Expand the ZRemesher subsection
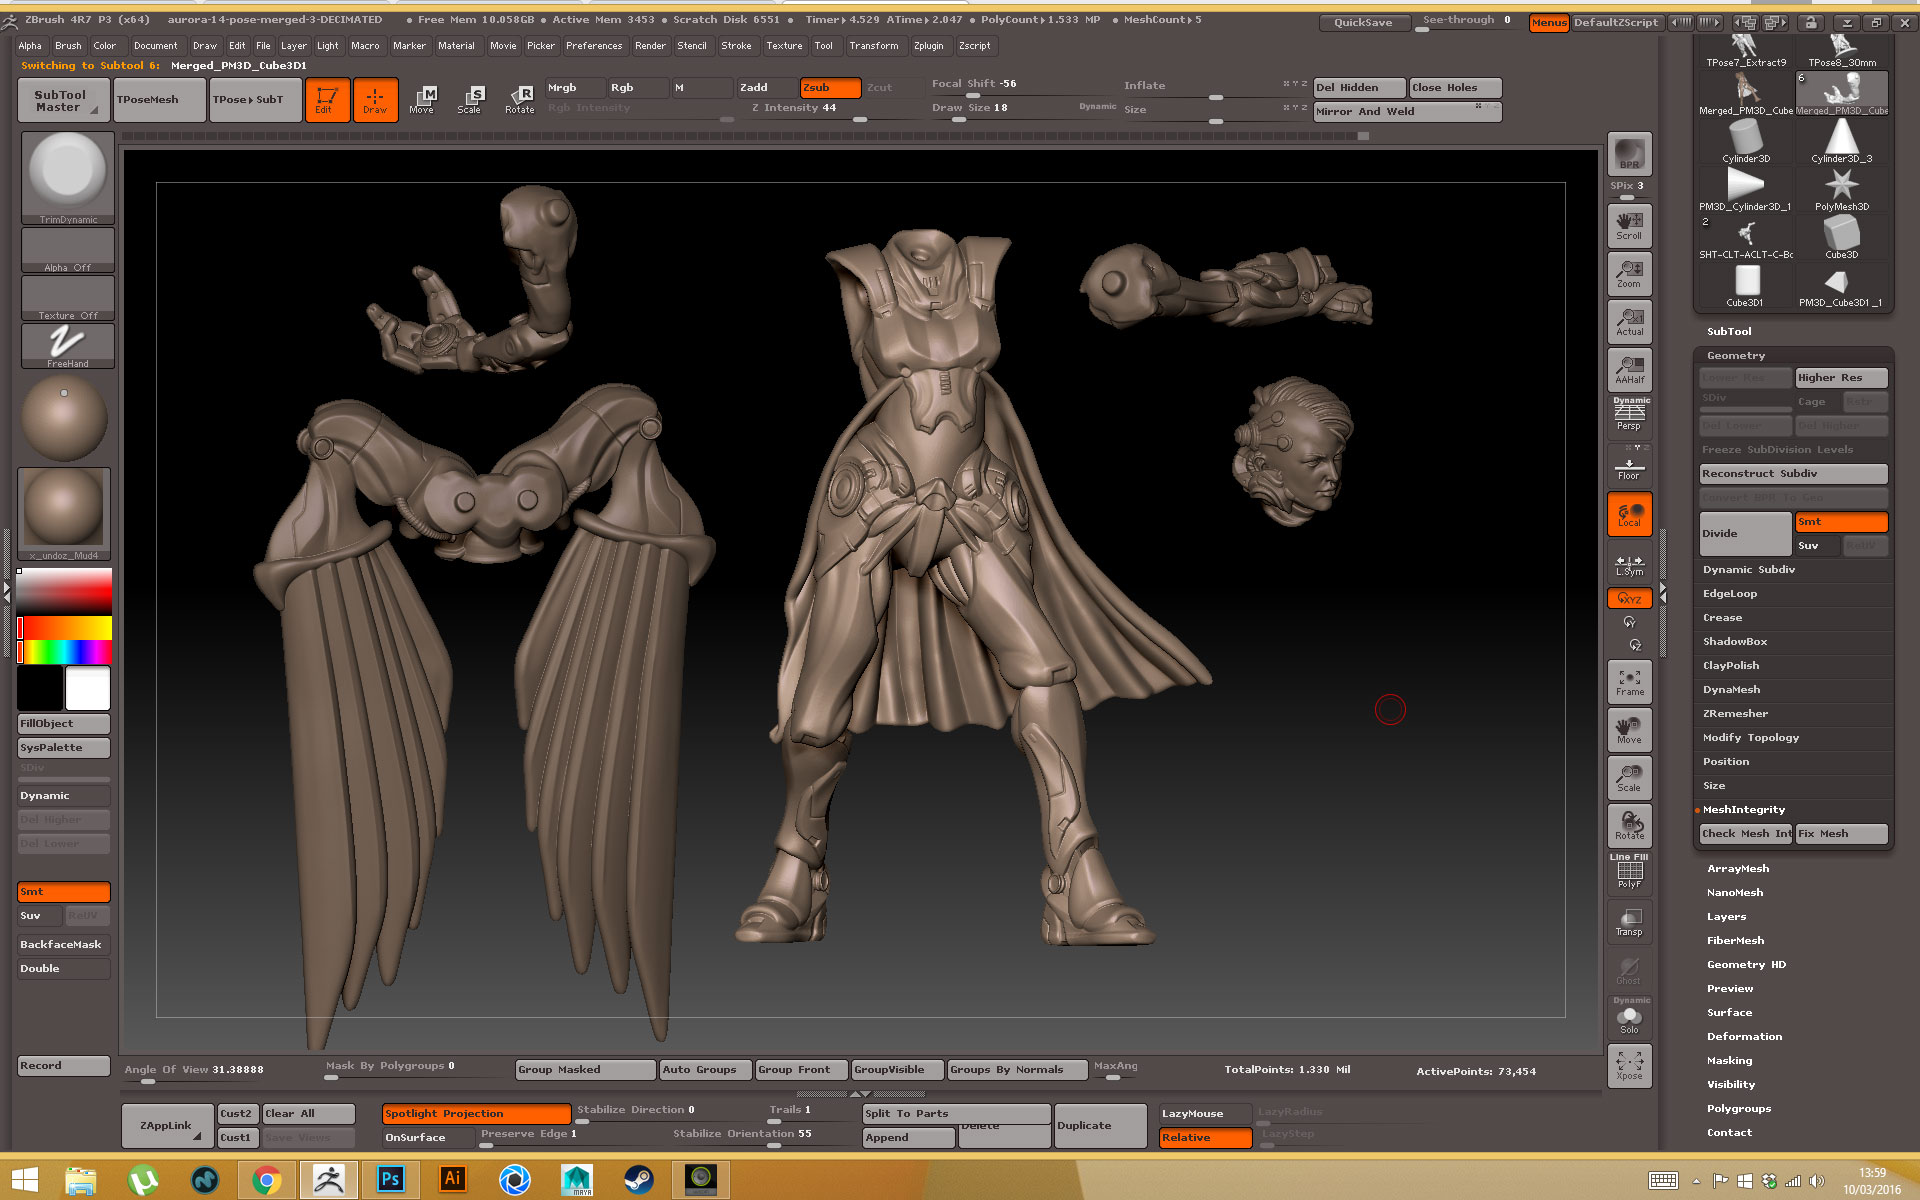Image resolution: width=1920 pixels, height=1200 pixels. click(1735, 714)
